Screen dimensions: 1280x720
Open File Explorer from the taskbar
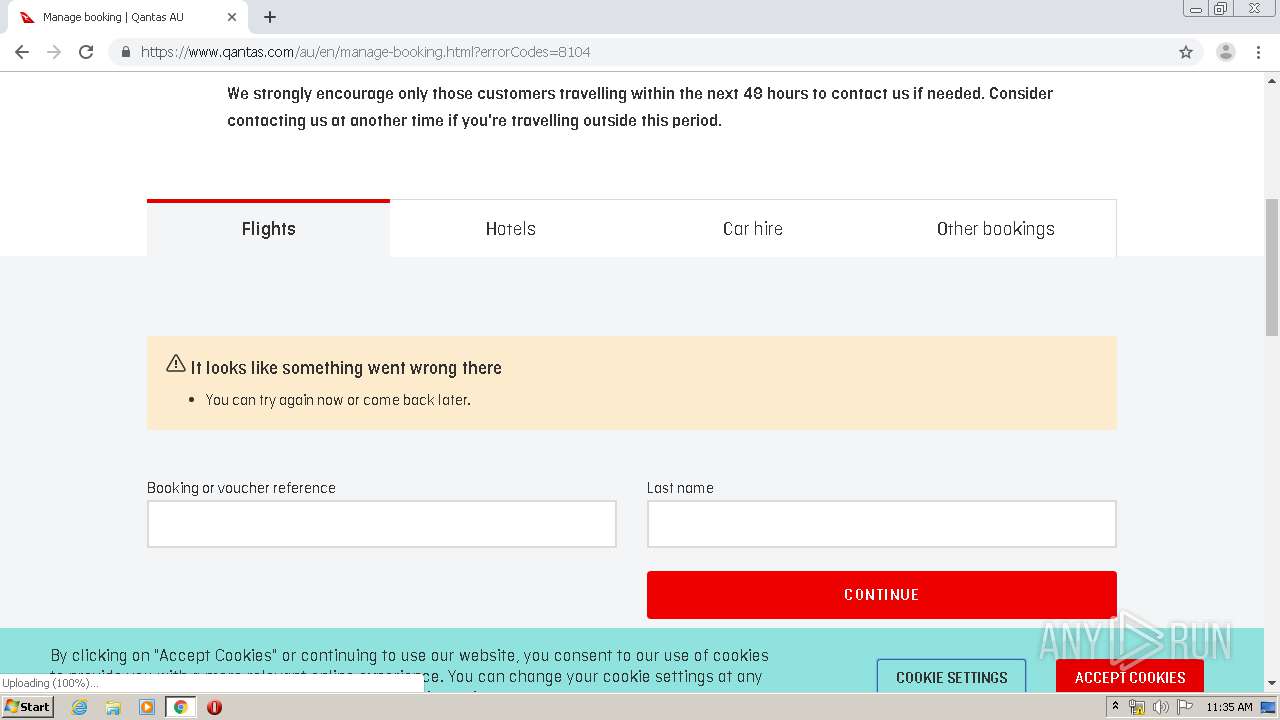pyautogui.click(x=113, y=707)
